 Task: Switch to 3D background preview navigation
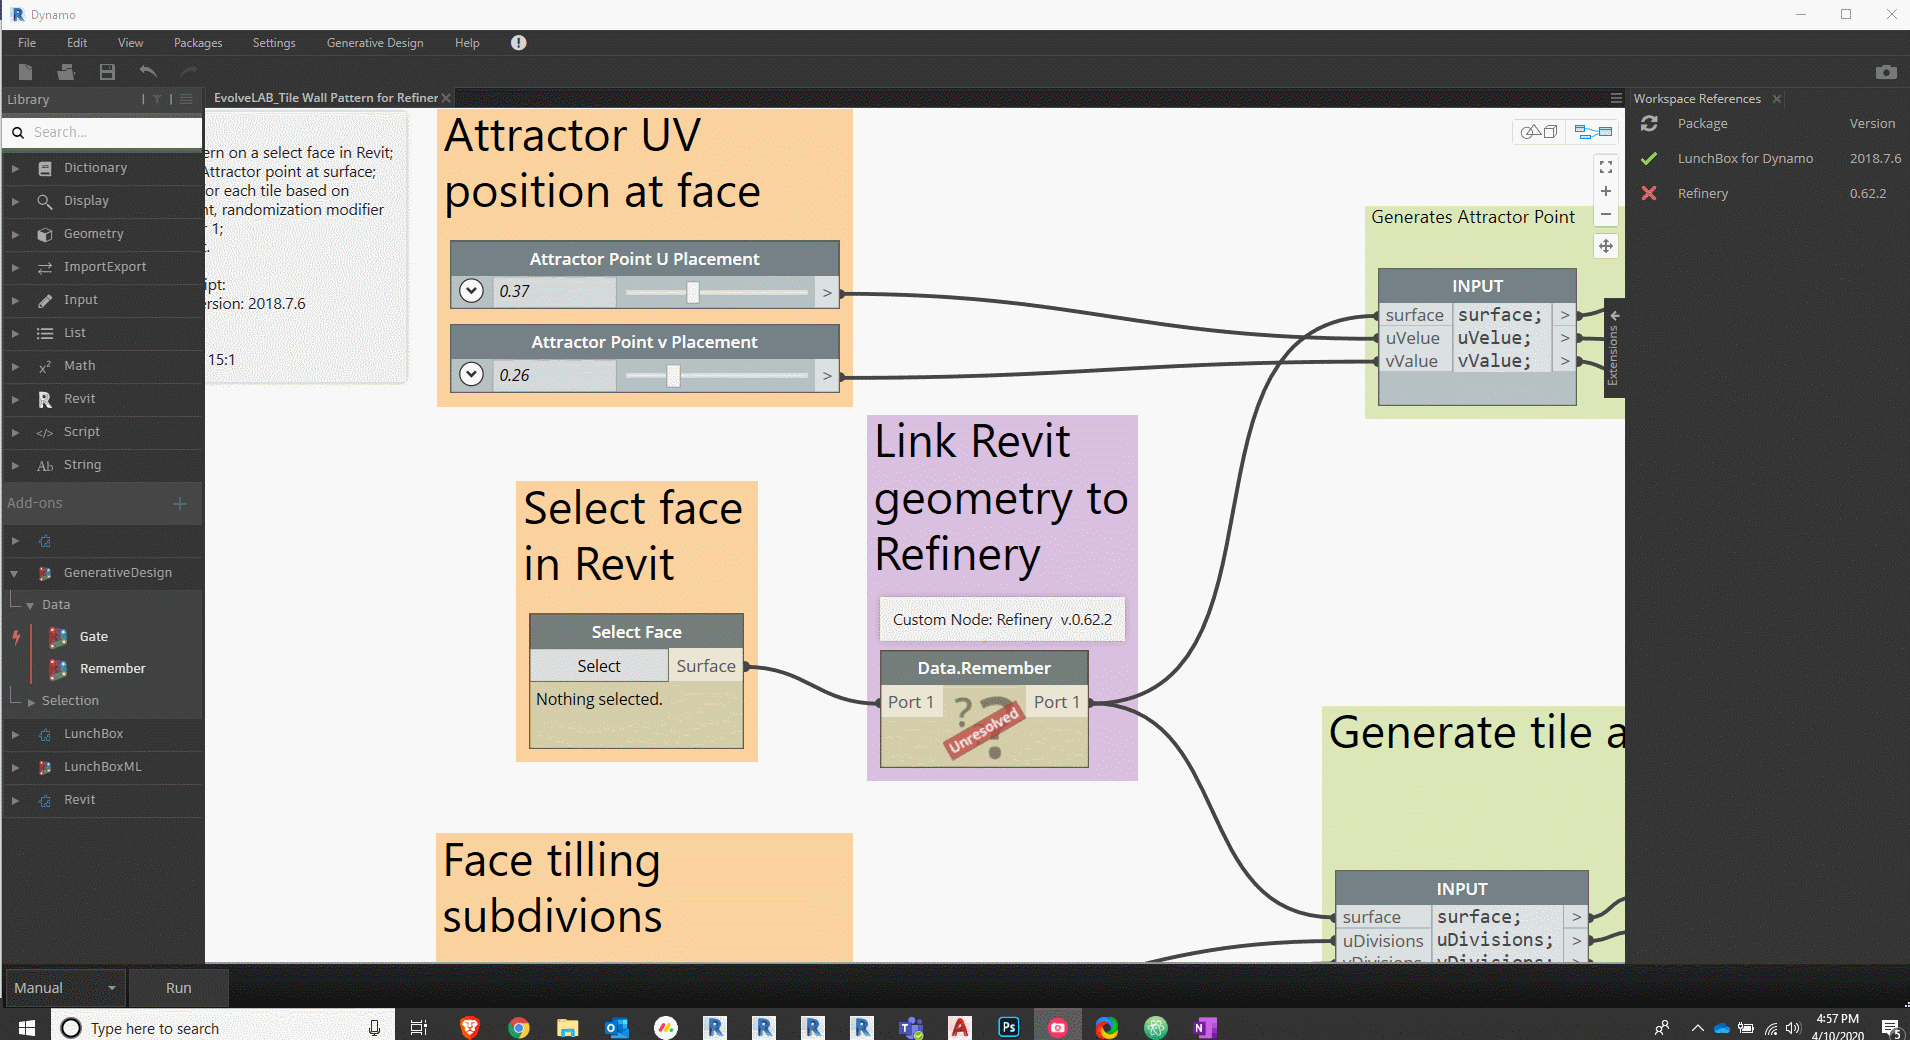pos(1540,131)
